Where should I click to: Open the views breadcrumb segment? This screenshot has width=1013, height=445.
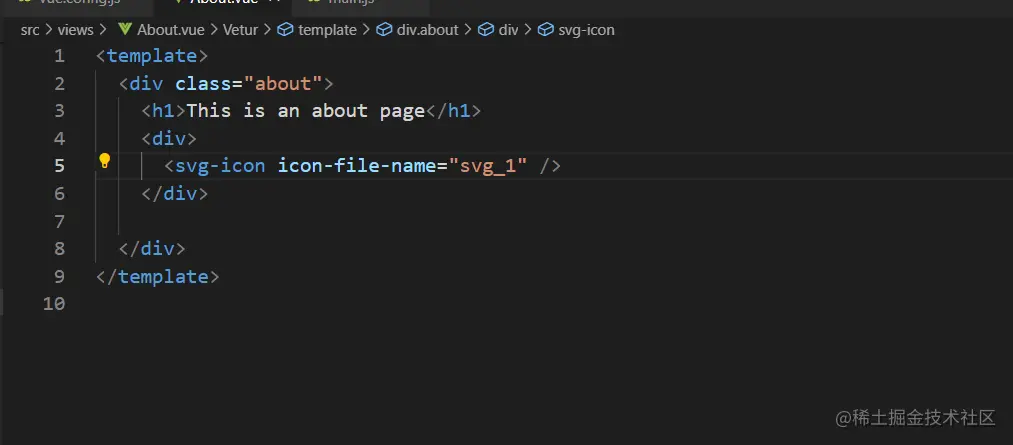pyautogui.click(x=76, y=30)
